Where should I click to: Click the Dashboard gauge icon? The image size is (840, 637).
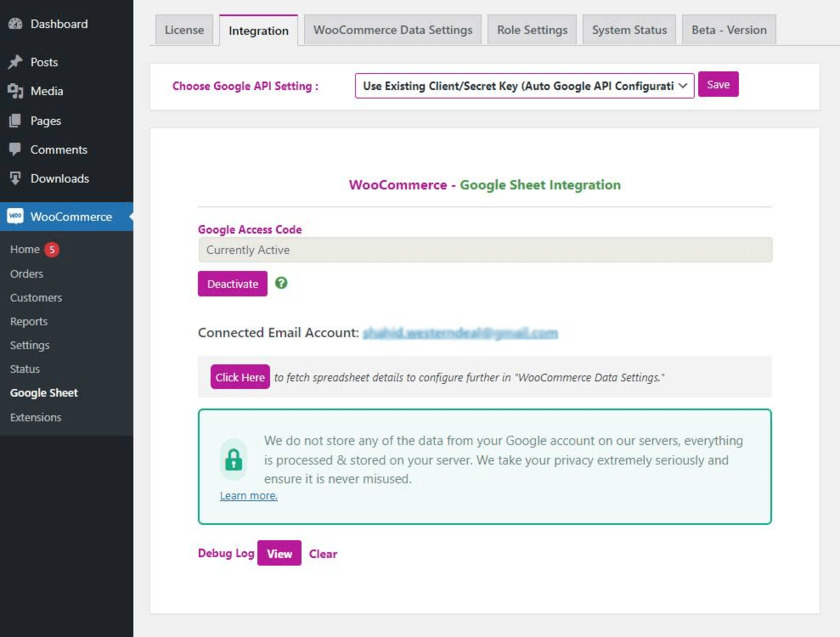[16, 24]
